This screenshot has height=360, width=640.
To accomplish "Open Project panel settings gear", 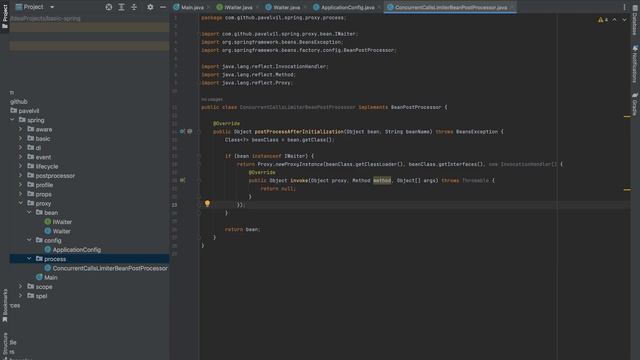I will point(150,7).
